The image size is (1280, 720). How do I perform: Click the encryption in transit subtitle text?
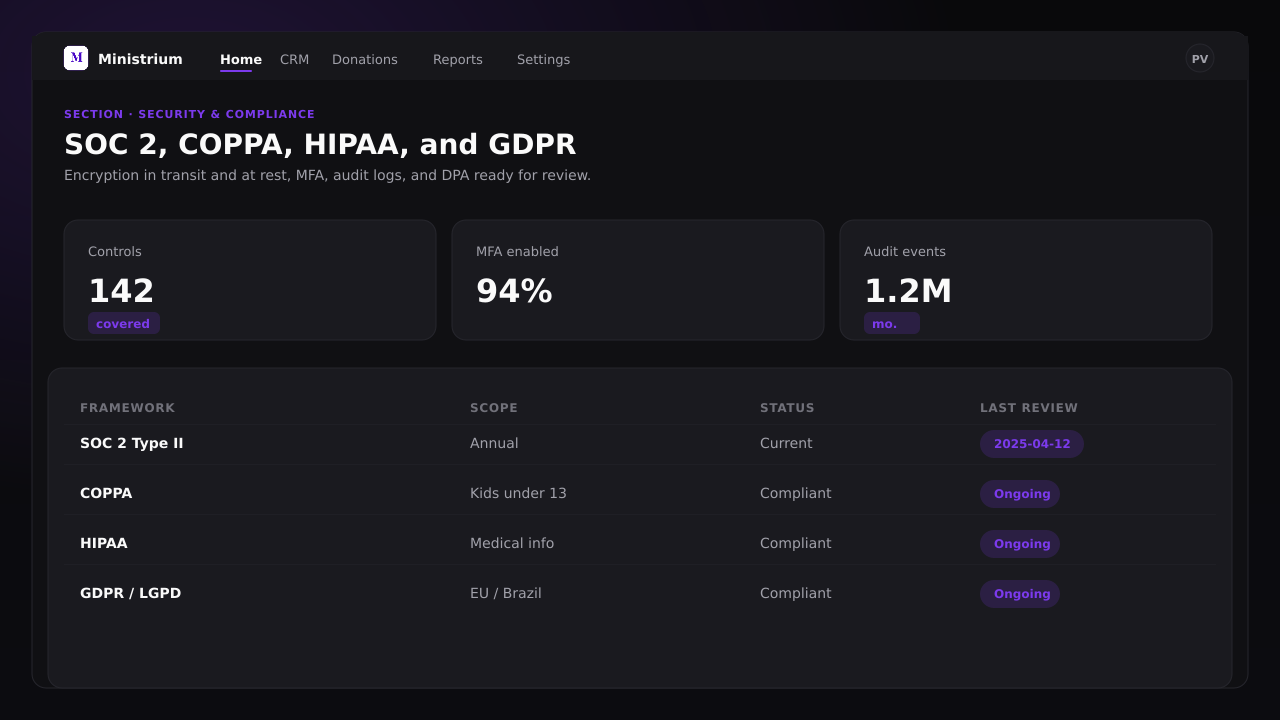click(x=328, y=175)
